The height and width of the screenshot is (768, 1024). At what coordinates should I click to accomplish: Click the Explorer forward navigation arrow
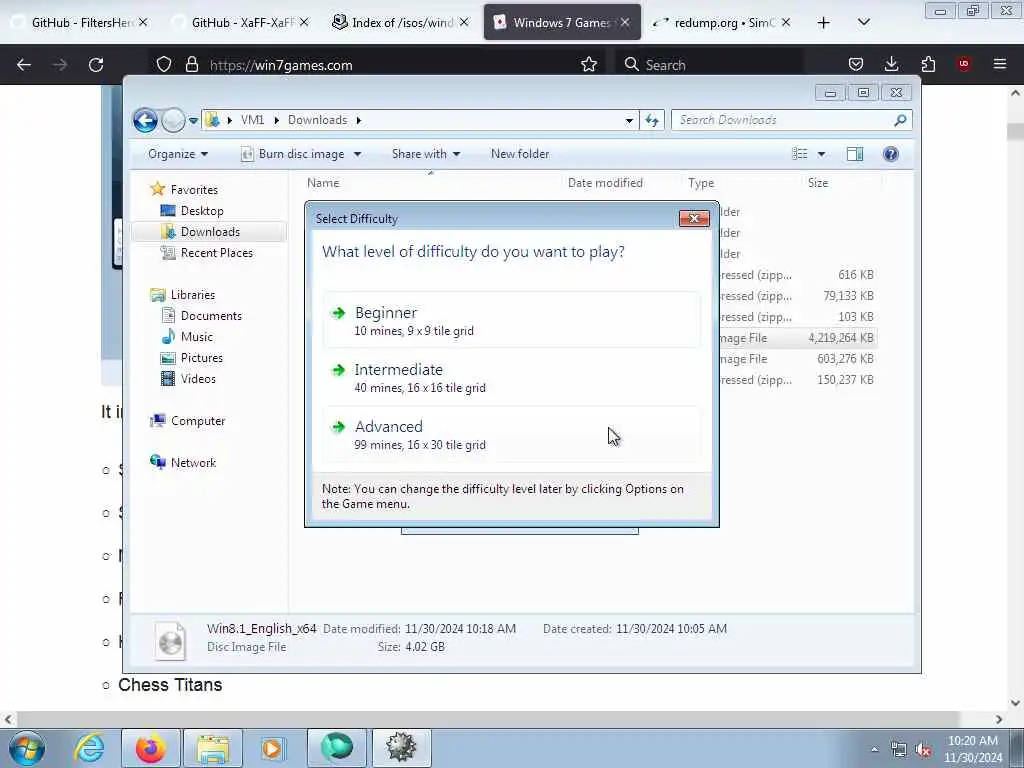(x=173, y=120)
